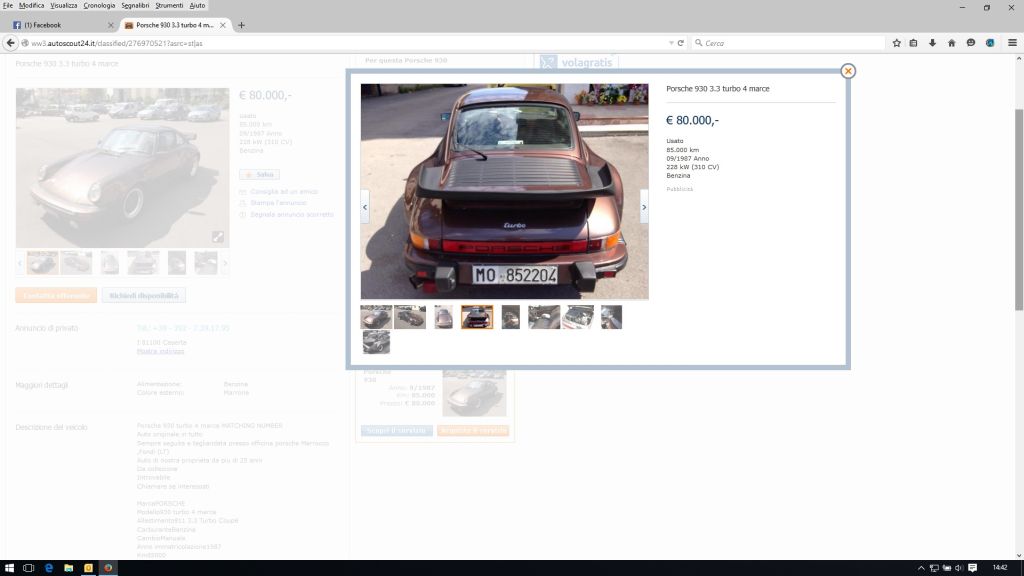Screen dimensions: 1024x576
Task: Show the next photo in the gallery
Action: tap(644, 207)
